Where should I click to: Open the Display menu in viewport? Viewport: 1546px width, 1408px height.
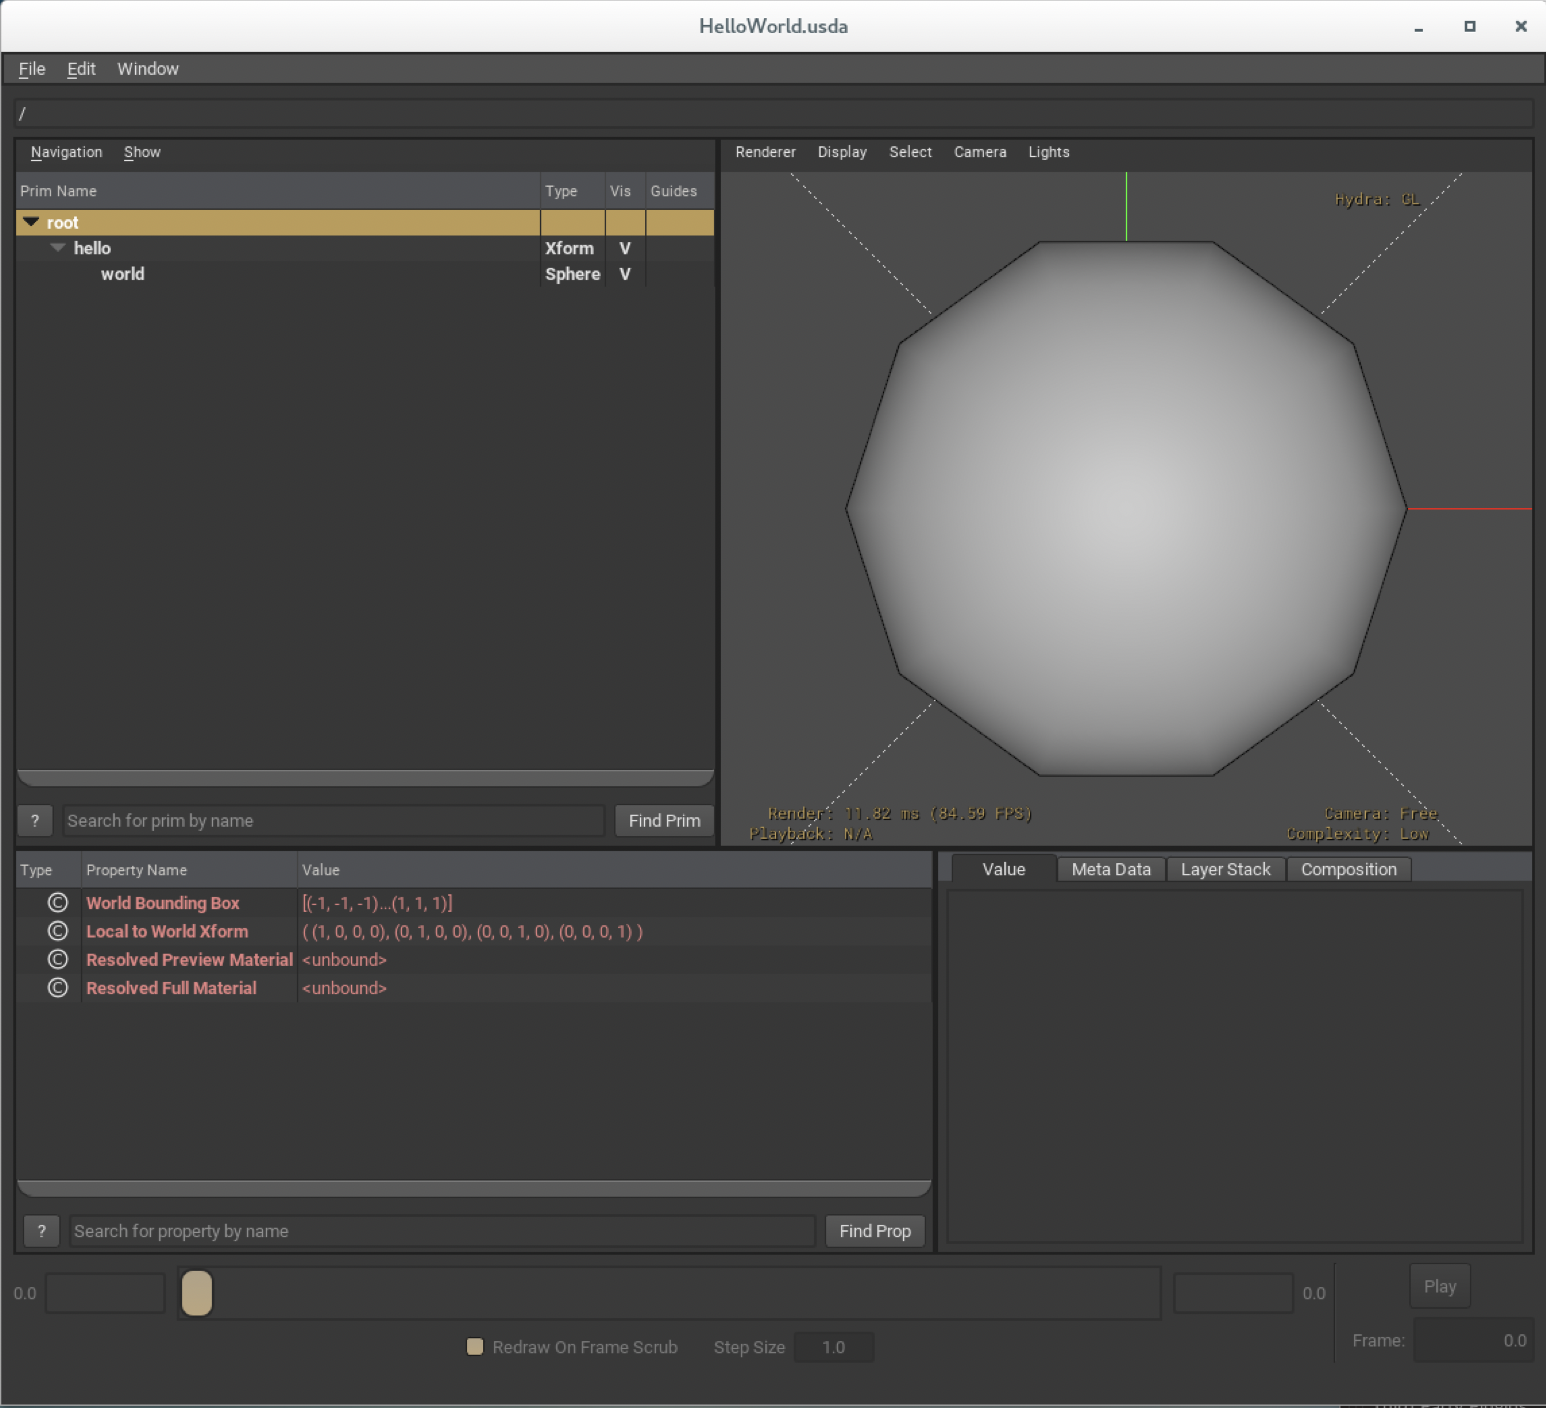842,152
